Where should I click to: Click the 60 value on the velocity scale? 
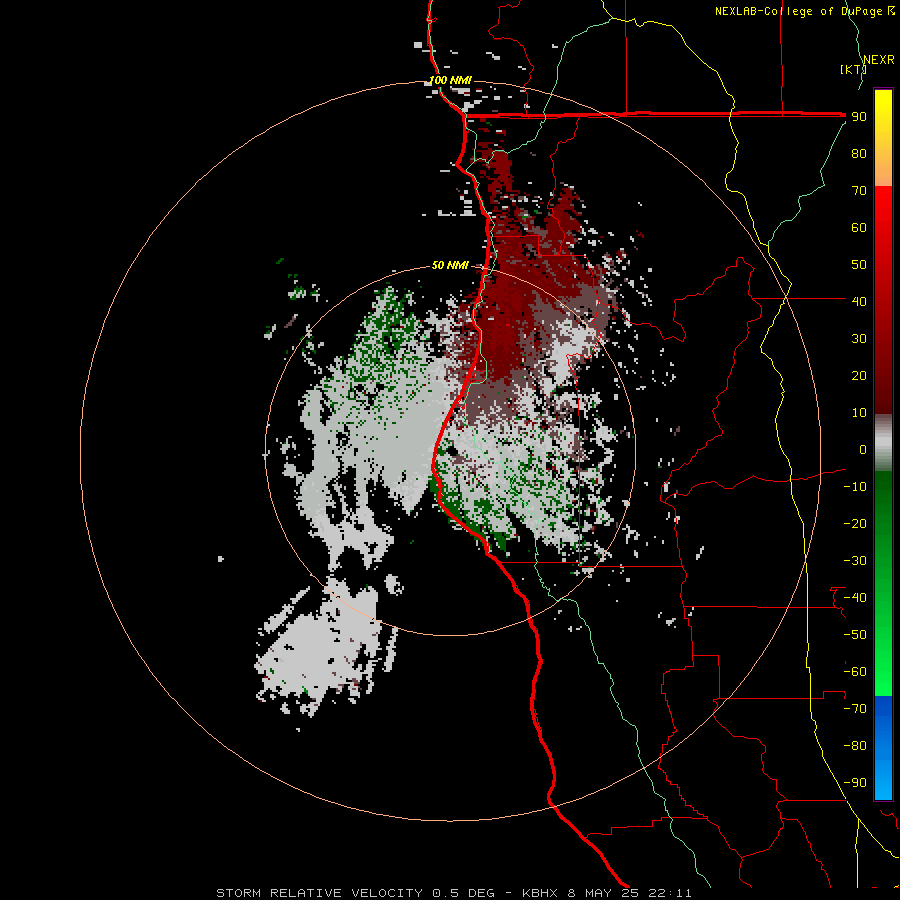pyautogui.click(x=859, y=227)
